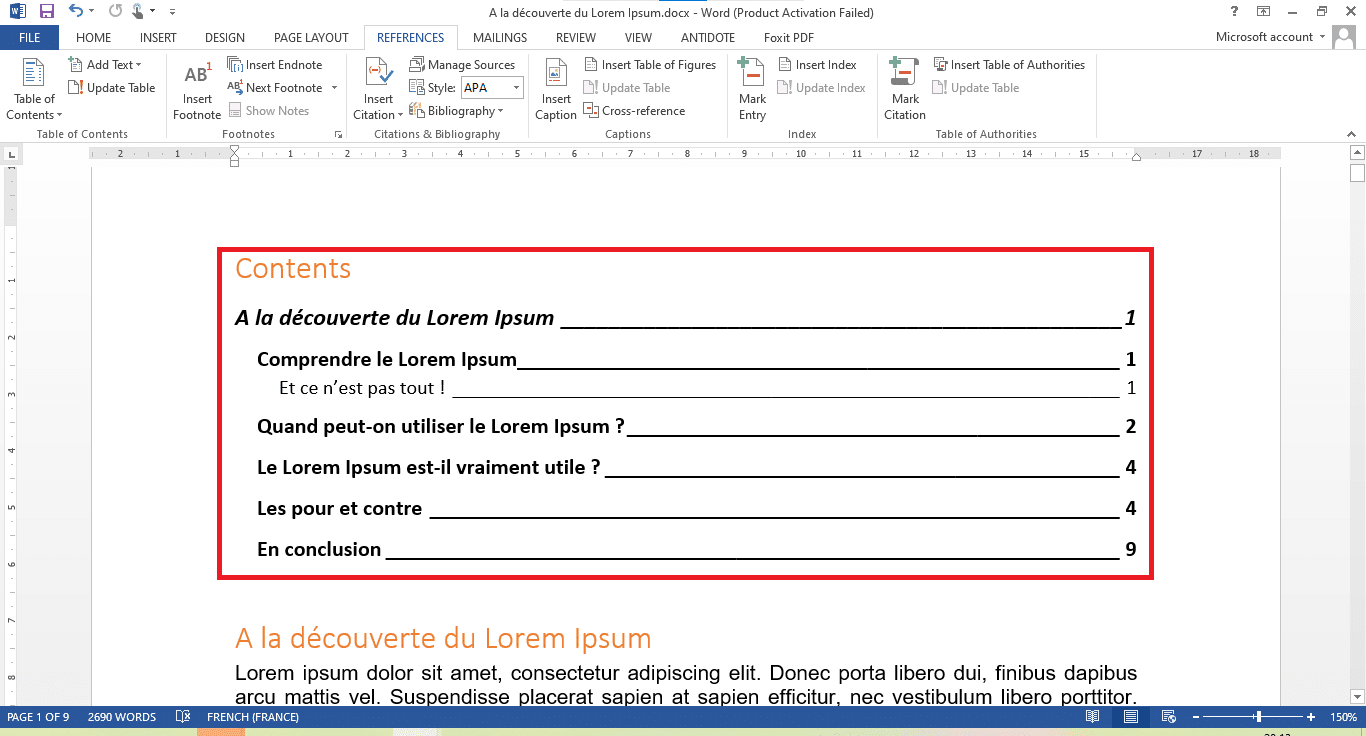Click vertical scrollbar down arrow
The image size is (1366, 736).
[x=1357, y=696]
